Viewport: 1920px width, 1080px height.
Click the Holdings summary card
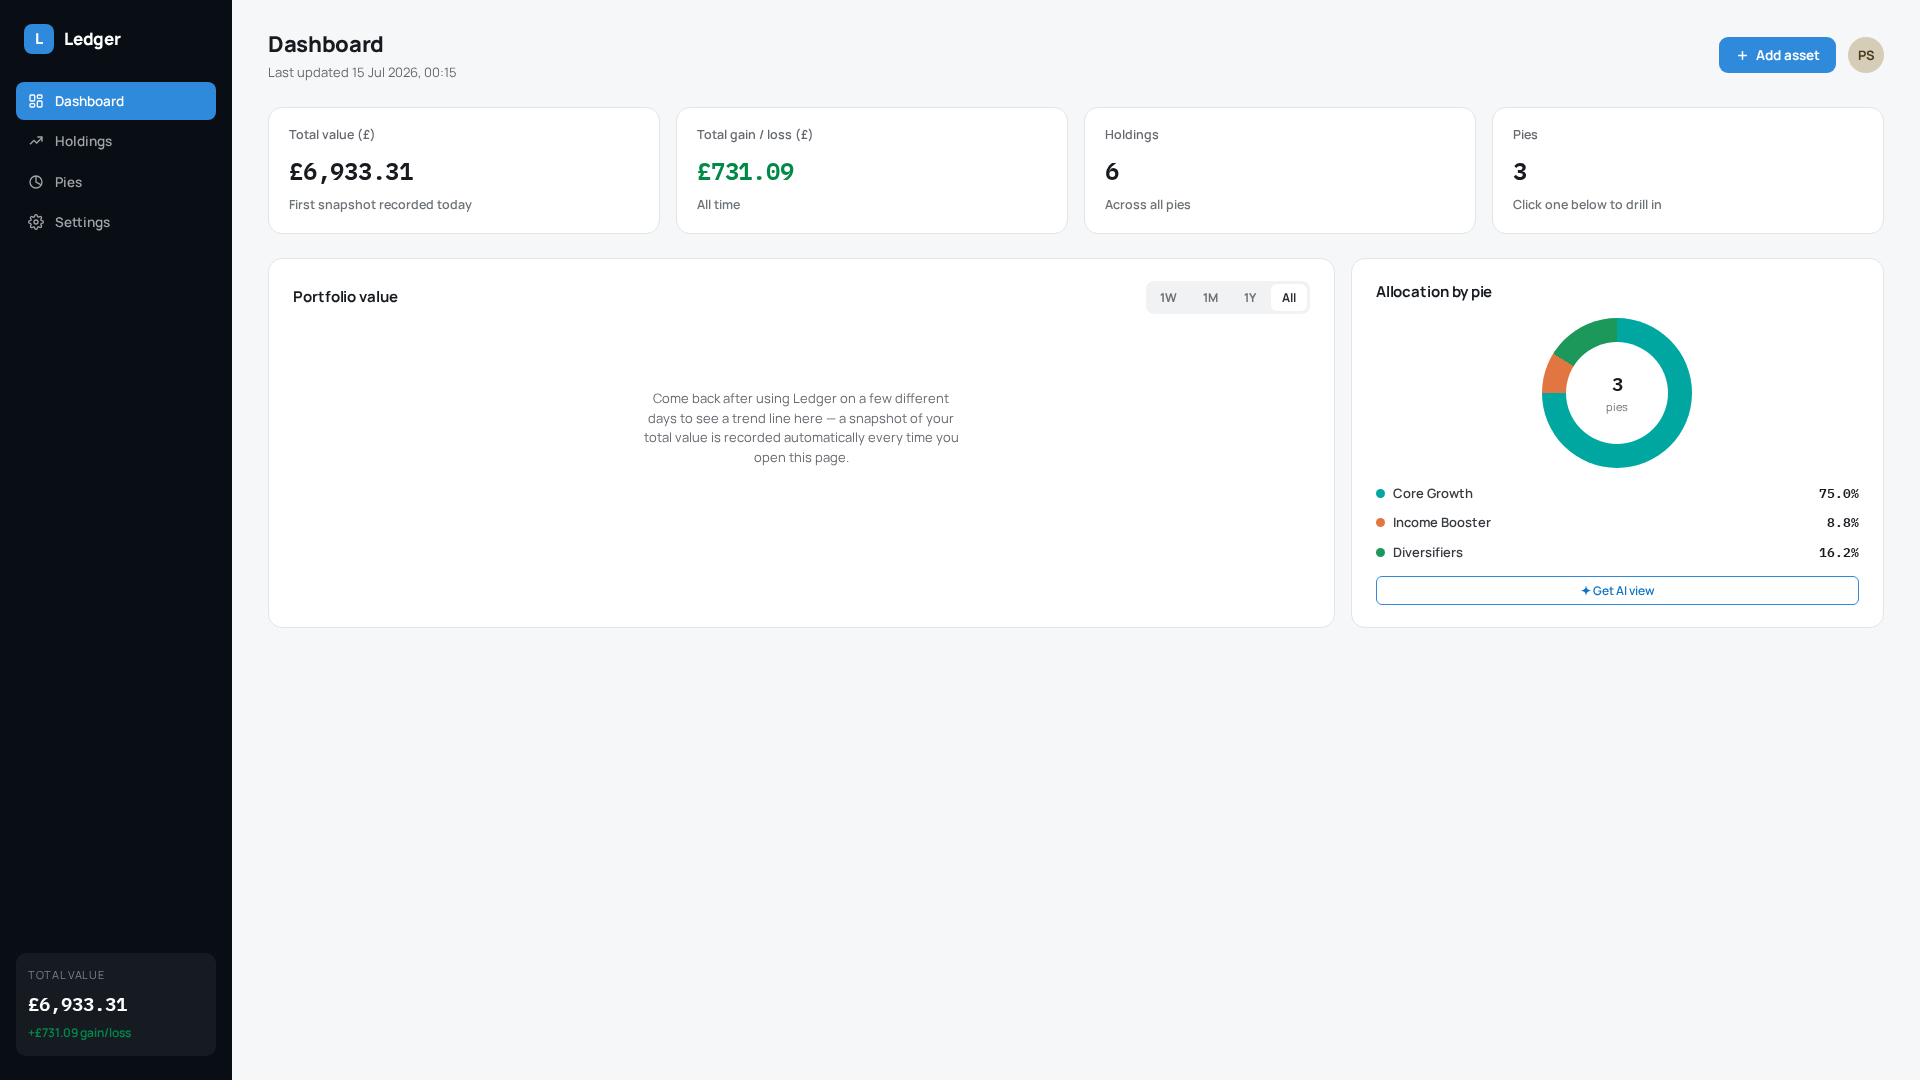coord(1280,171)
